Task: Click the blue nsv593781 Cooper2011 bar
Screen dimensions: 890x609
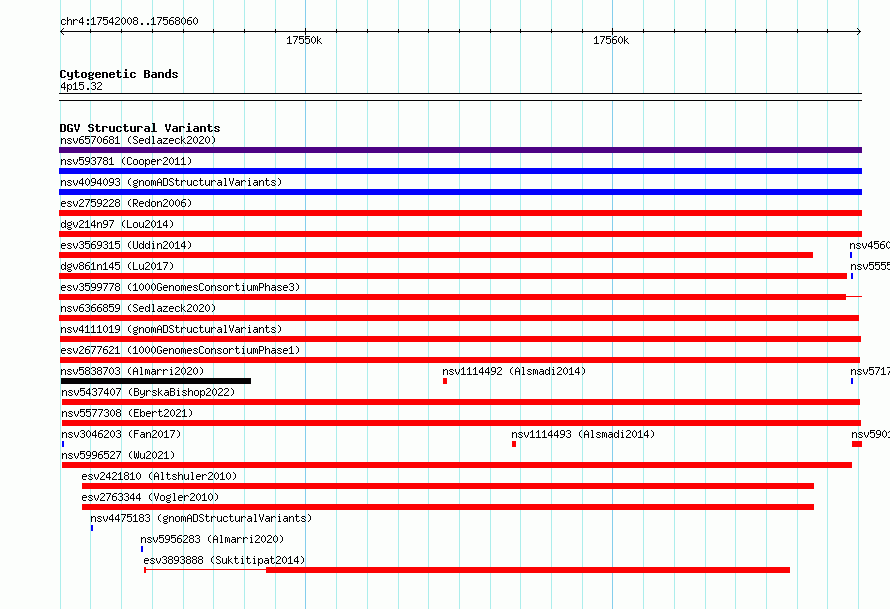Action: [x=460, y=171]
